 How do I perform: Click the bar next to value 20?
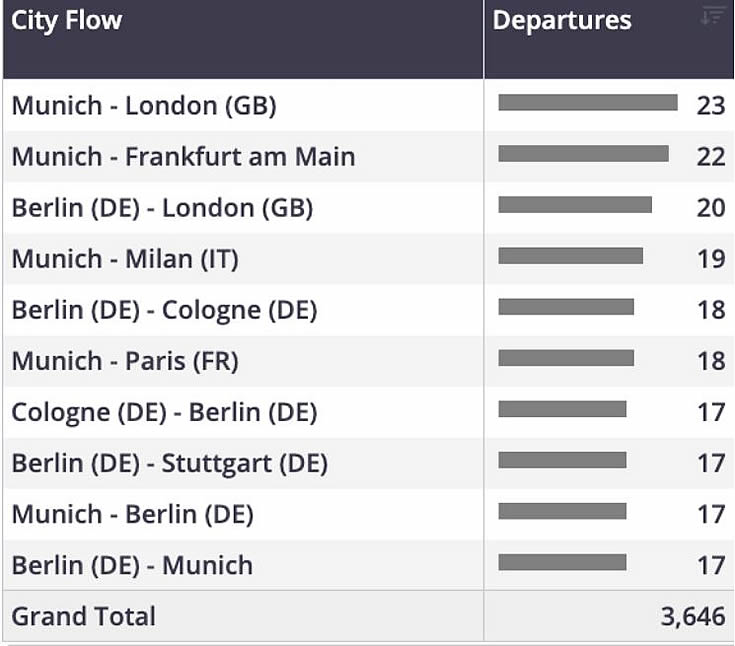[575, 205]
